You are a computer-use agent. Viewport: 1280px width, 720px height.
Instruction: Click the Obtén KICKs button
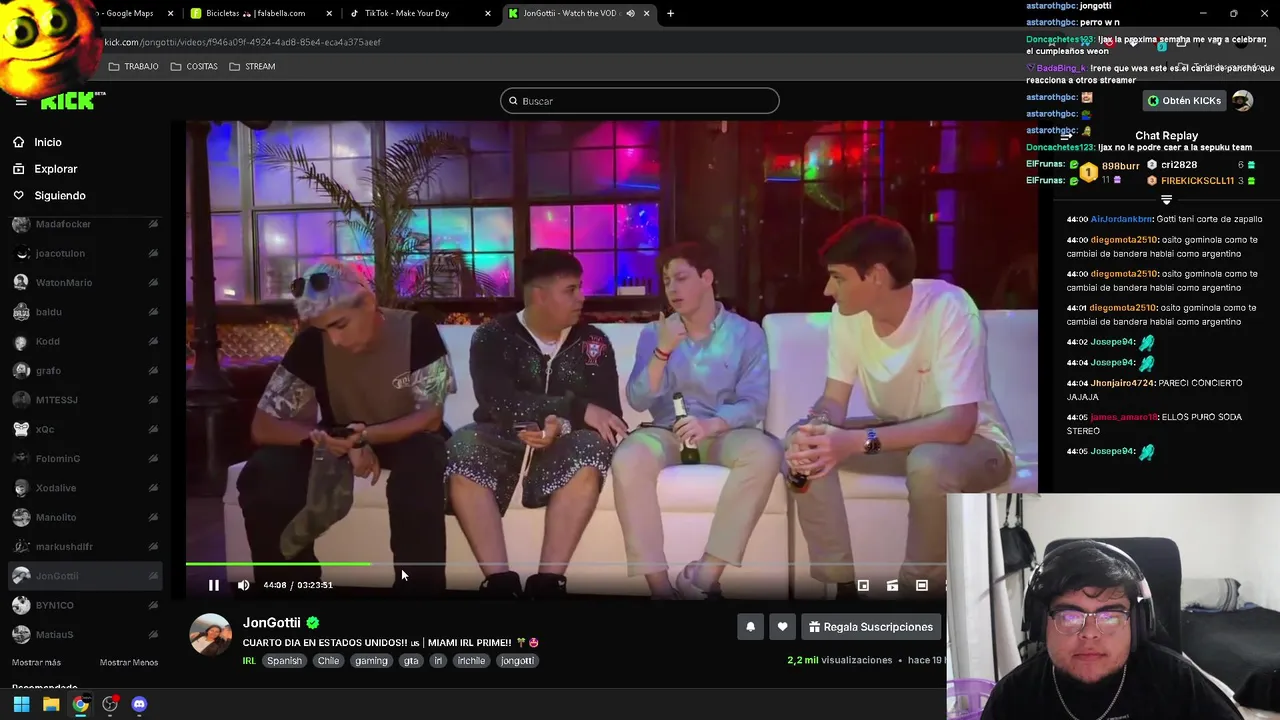(x=1184, y=101)
